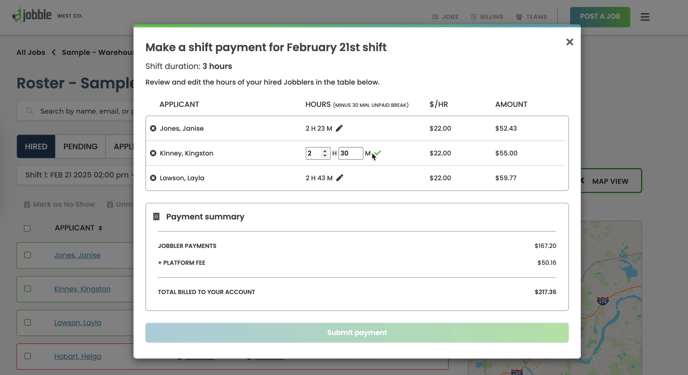Open the hamburger menu icon
This screenshot has height=375, width=688.
pos(645,17)
